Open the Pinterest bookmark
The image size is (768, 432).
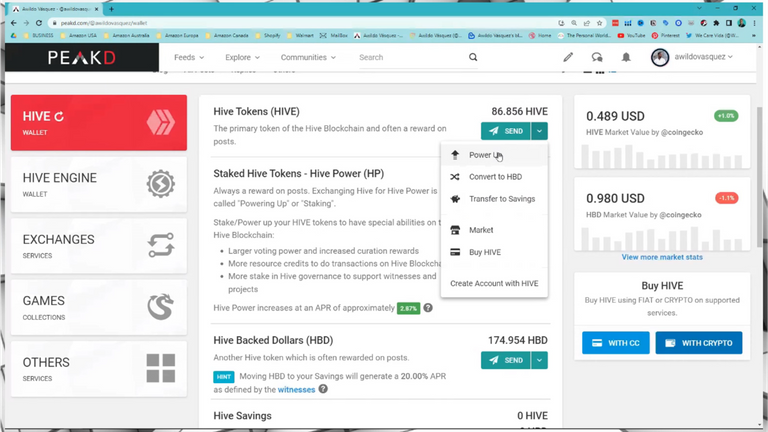click(x=666, y=36)
